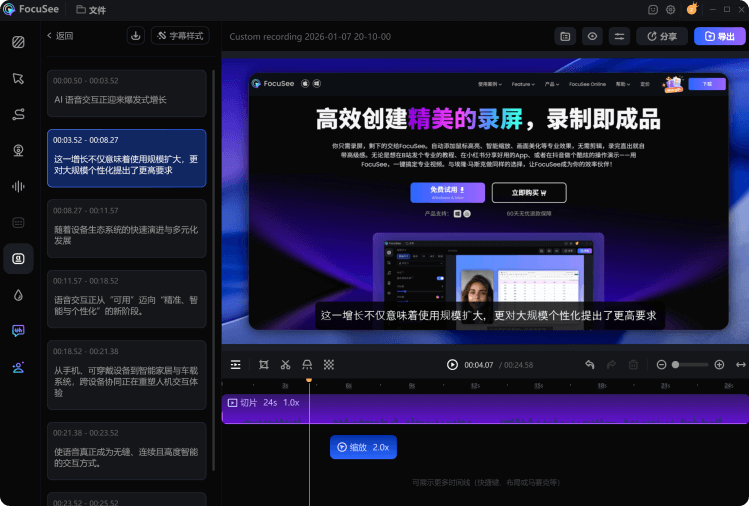Download subtitles with the download icon
This screenshot has width=749, height=506.
click(x=136, y=36)
